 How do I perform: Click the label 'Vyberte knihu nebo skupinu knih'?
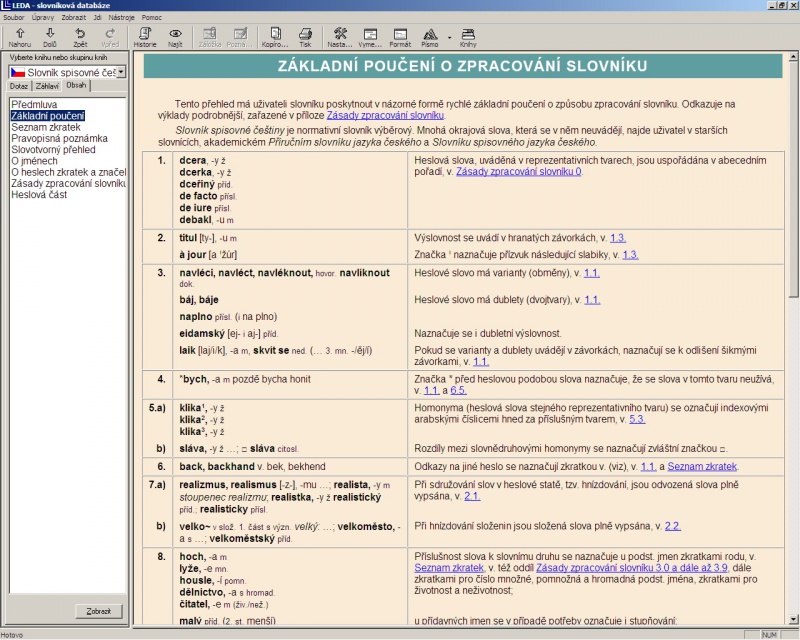[x=58, y=58]
